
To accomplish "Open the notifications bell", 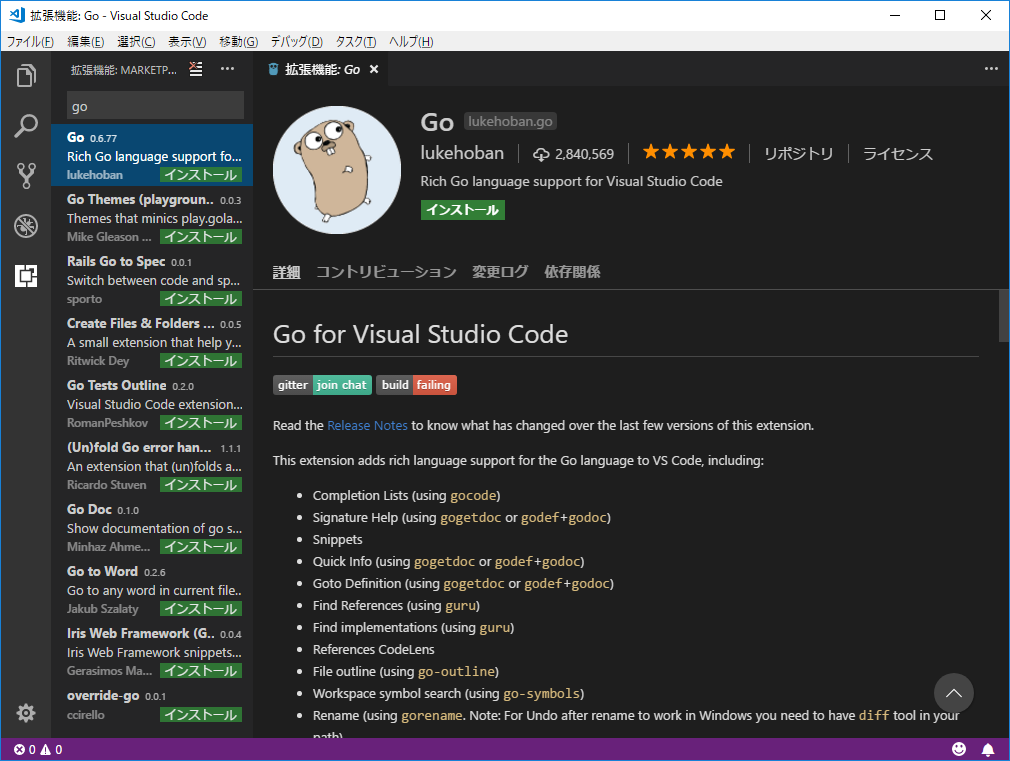I will pos(988,748).
